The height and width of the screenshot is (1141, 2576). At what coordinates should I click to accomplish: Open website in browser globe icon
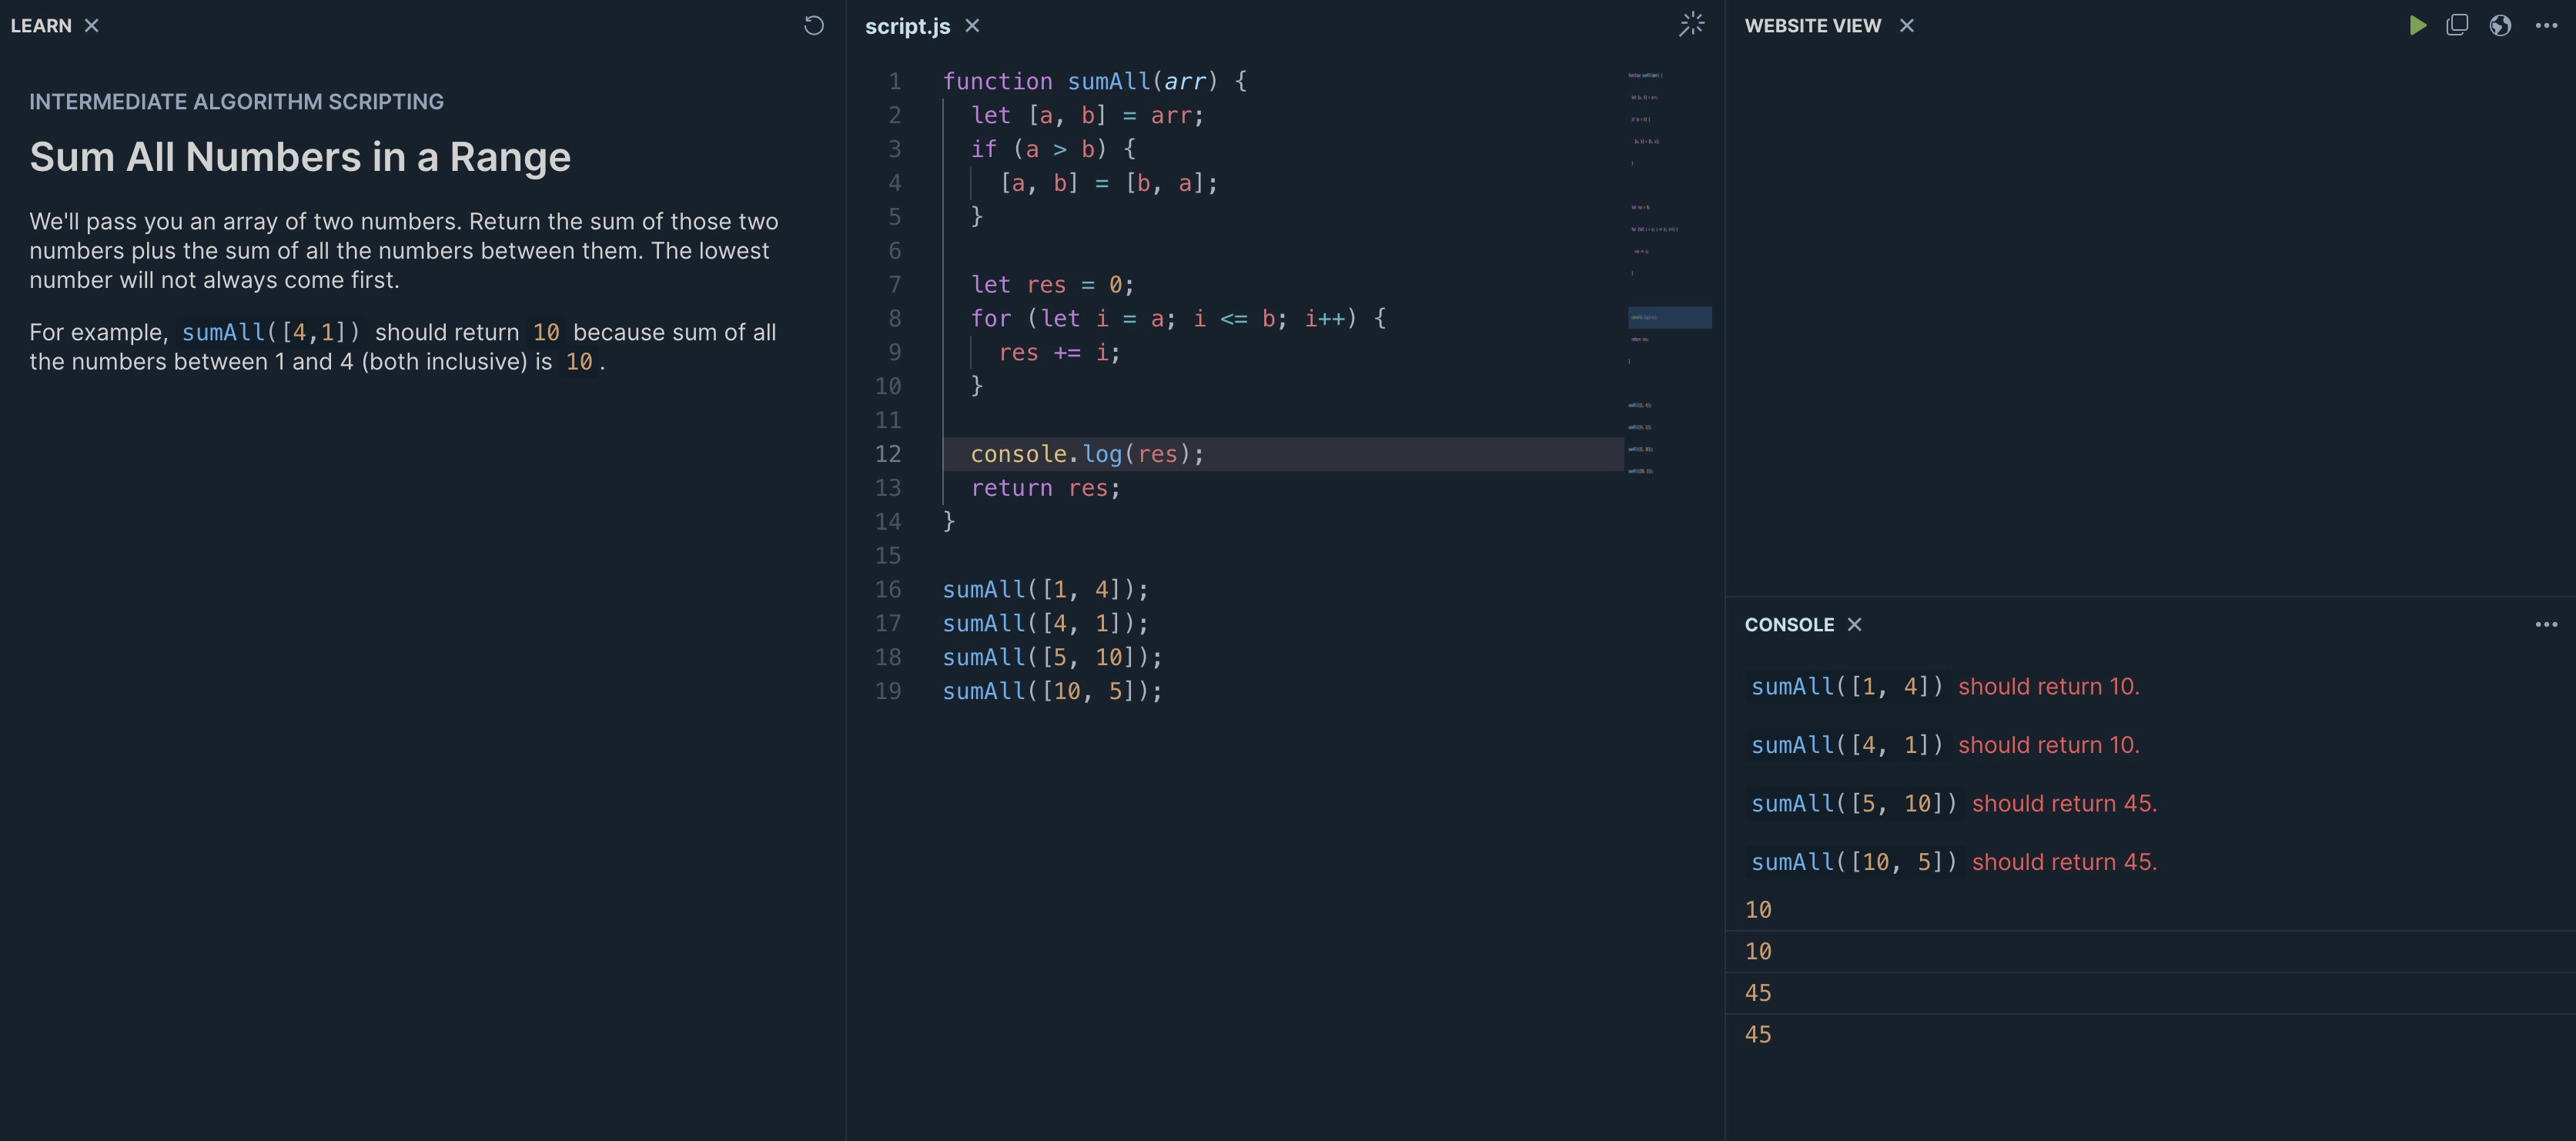click(2500, 25)
